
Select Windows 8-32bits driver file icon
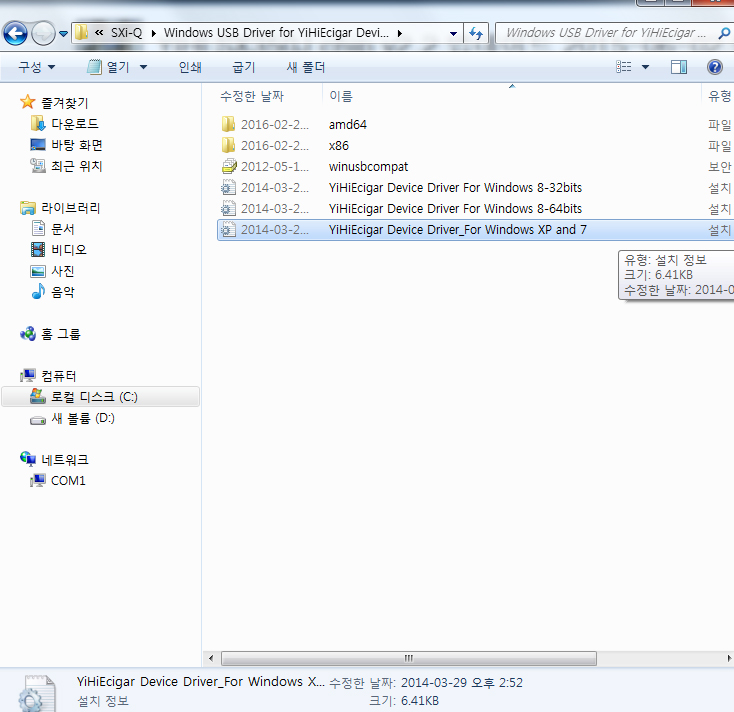point(228,187)
